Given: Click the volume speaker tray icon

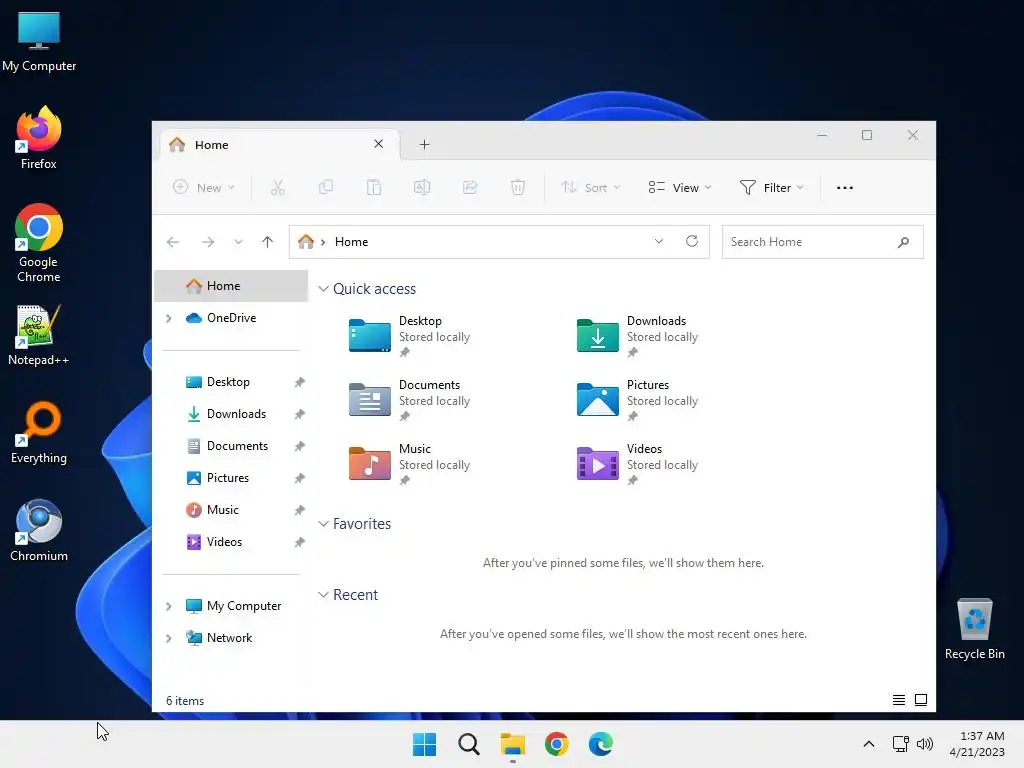Looking at the screenshot, I should [925, 744].
